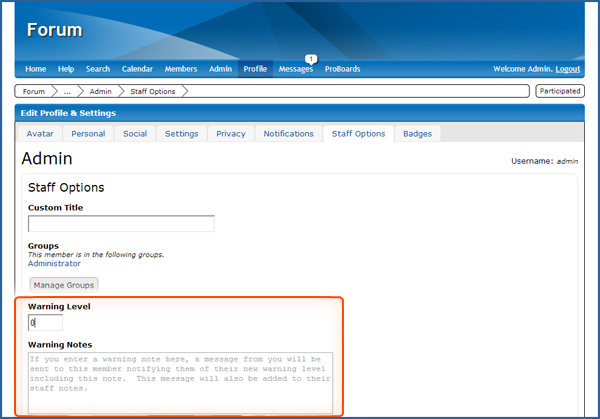This screenshot has width=600, height=419.
Task: Open the Admin navigation item
Action: (x=220, y=69)
